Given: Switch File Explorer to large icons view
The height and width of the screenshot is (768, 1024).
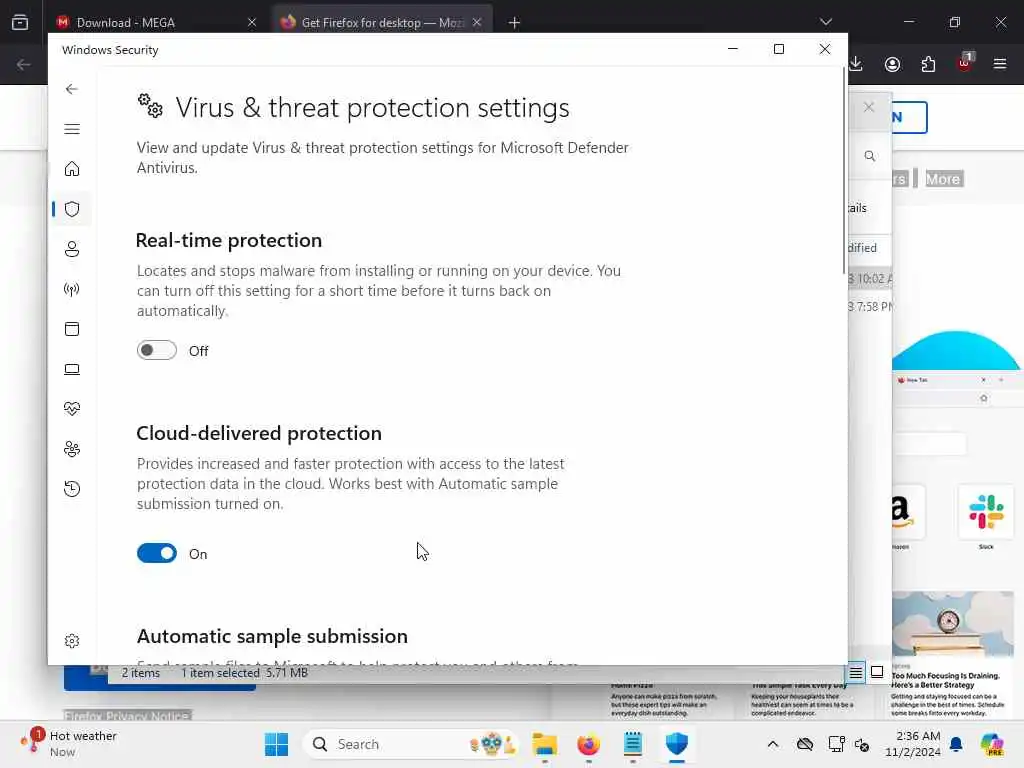Looking at the screenshot, I should (877, 672).
